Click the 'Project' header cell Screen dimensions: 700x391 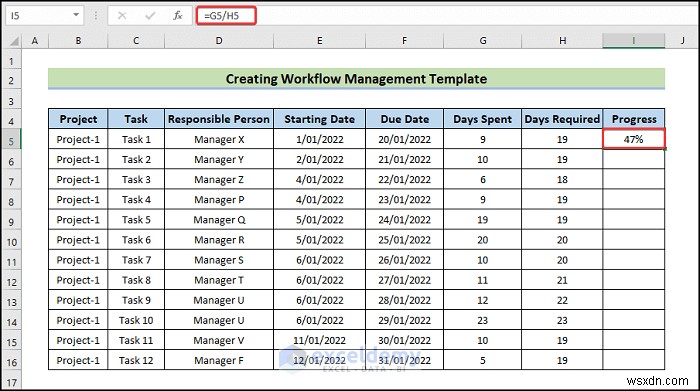(78, 119)
